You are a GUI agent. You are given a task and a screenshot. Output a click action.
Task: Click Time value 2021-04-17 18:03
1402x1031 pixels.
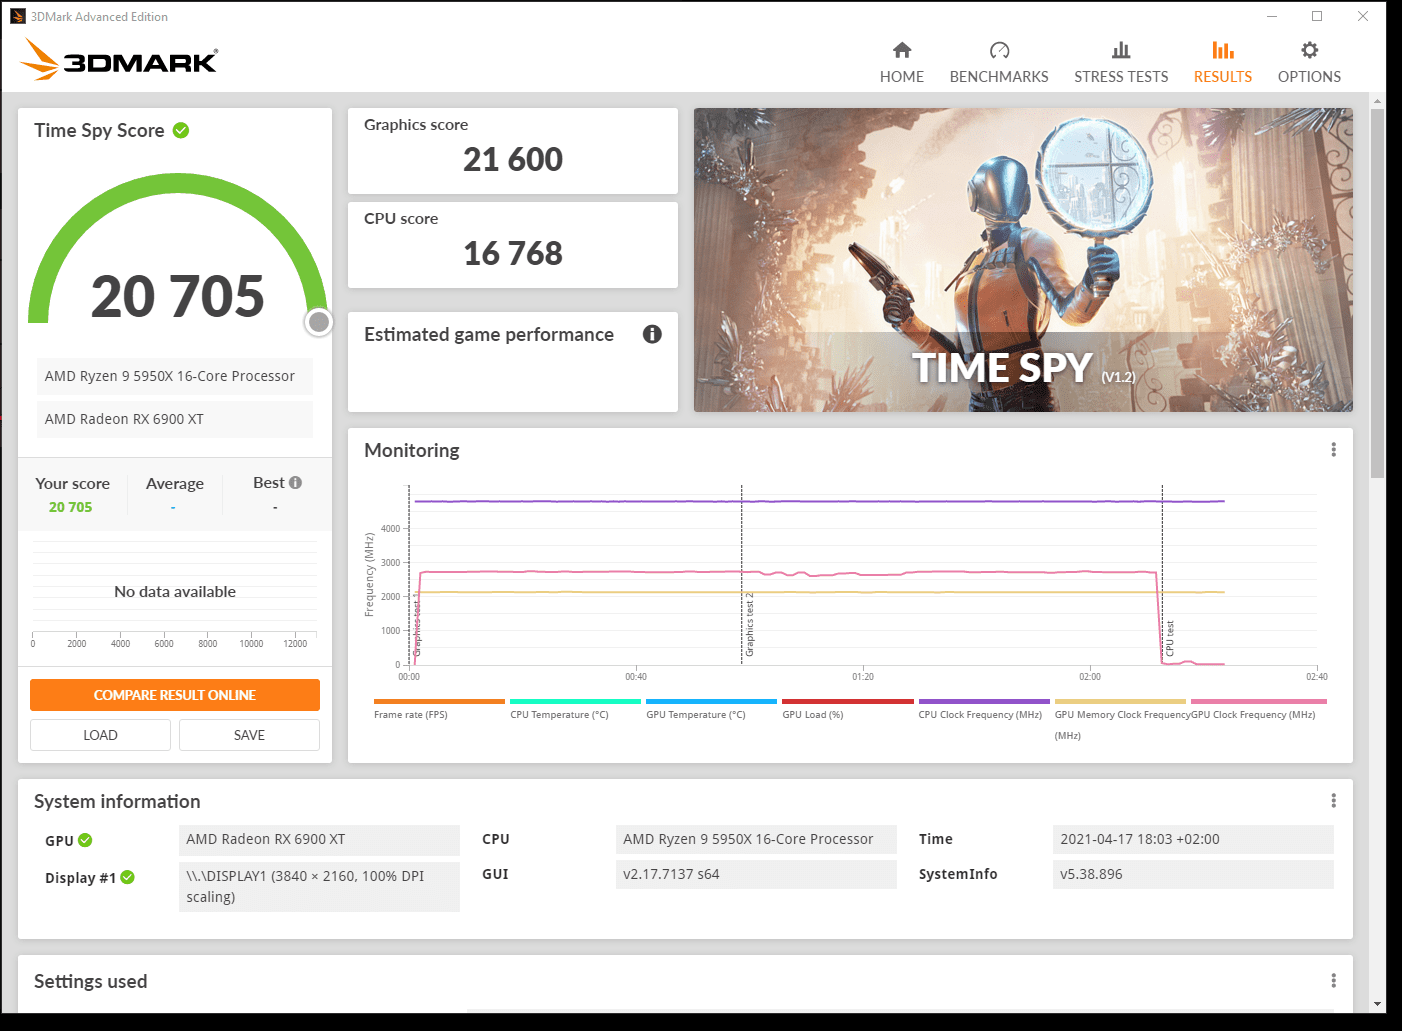click(x=1193, y=839)
